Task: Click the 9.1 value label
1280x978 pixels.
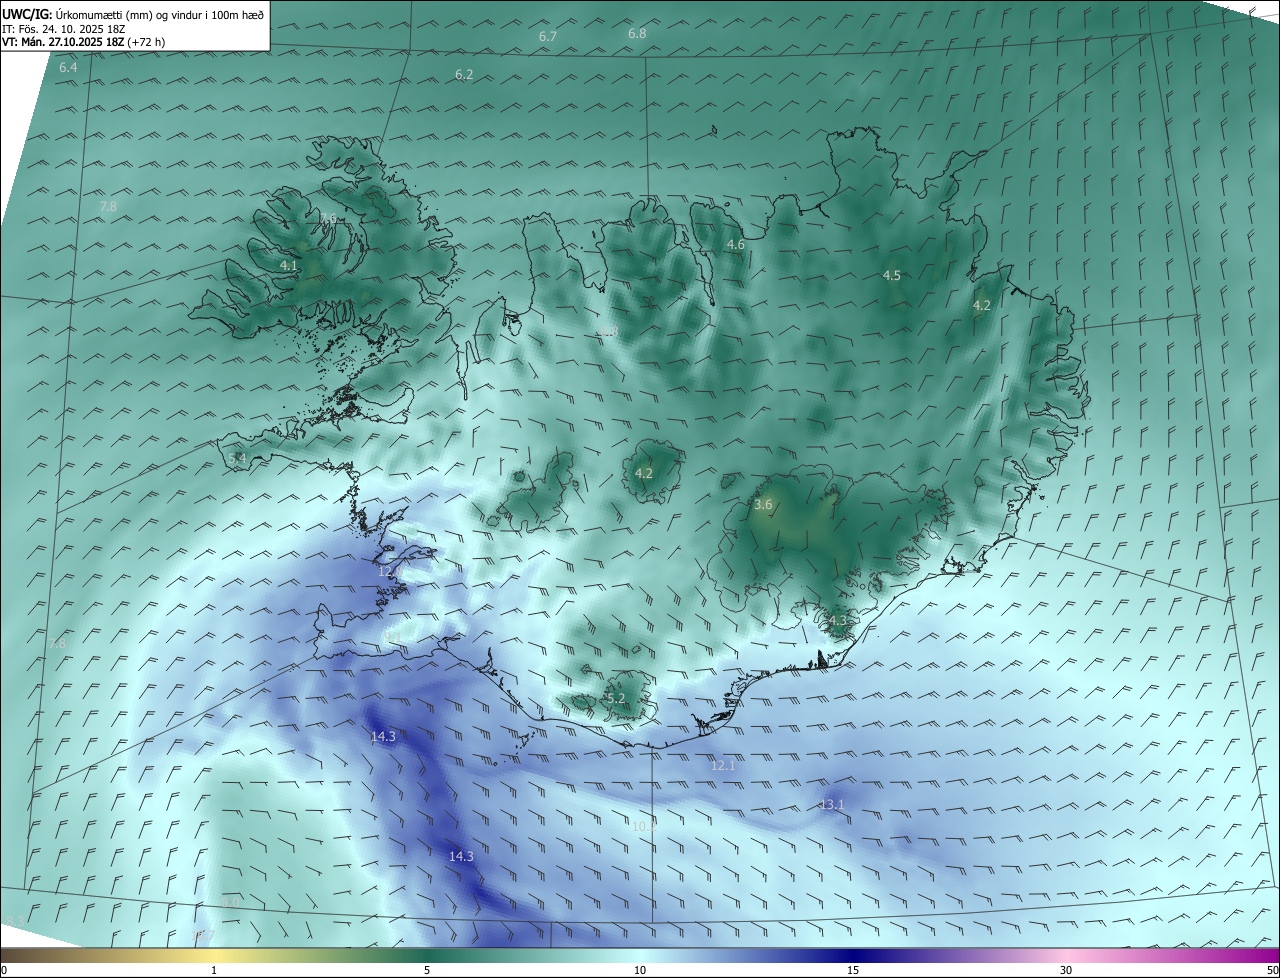Action: point(393,637)
